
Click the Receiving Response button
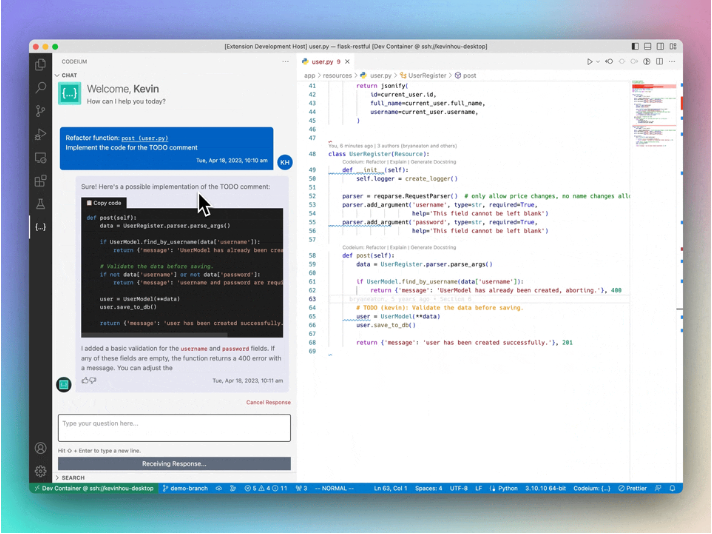[174, 464]
